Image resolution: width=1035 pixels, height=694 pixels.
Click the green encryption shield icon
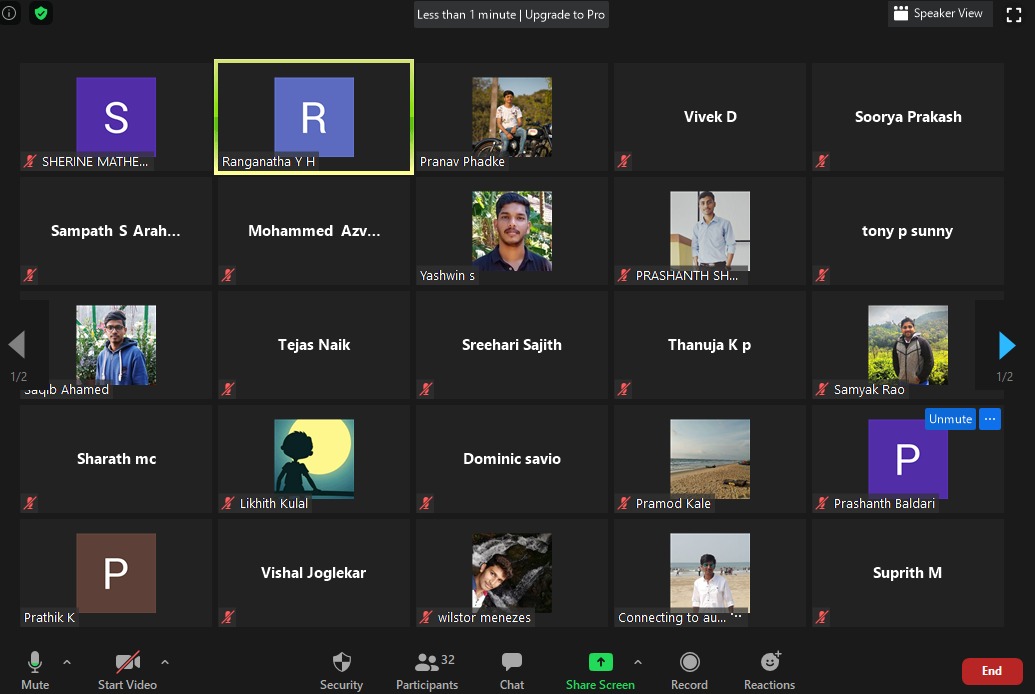coord(41,13)
